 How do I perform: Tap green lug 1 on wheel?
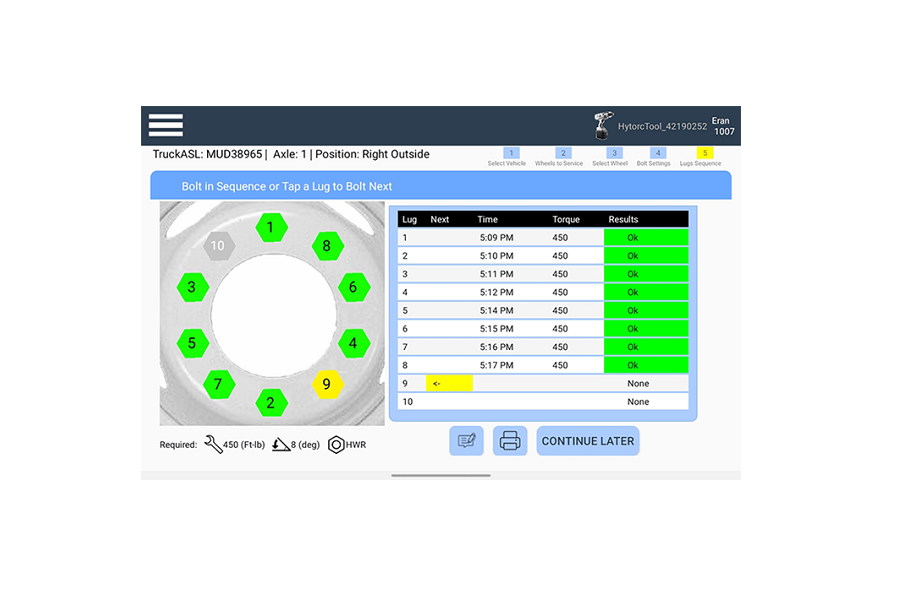click(x=270, y=228)
